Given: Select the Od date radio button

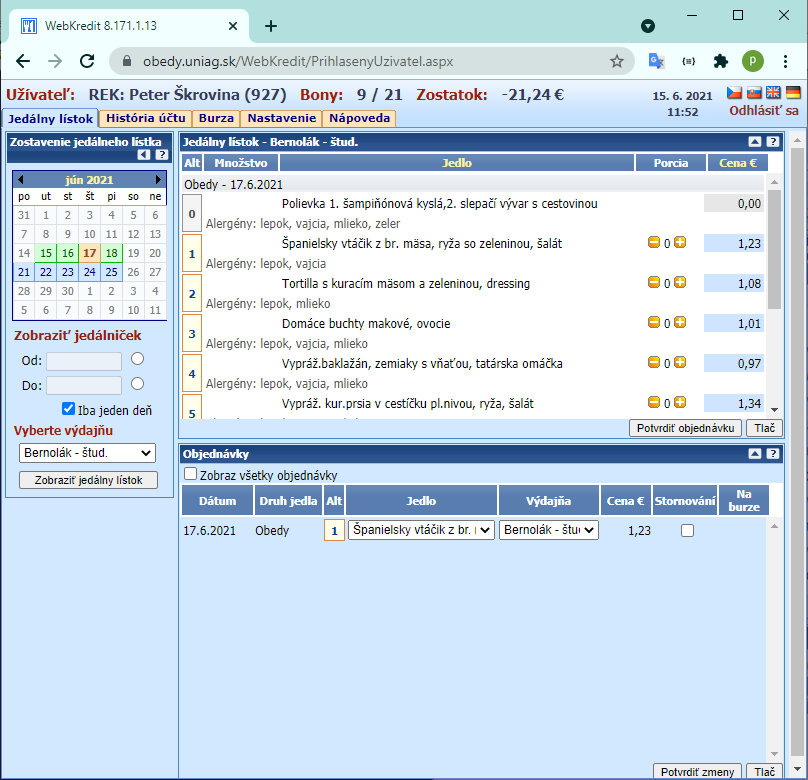Looking at the screenshot, I should tap(137, 359).
